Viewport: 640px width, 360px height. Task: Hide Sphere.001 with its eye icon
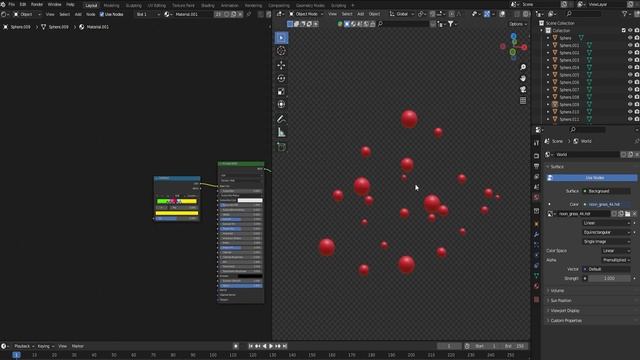[630, 45]
